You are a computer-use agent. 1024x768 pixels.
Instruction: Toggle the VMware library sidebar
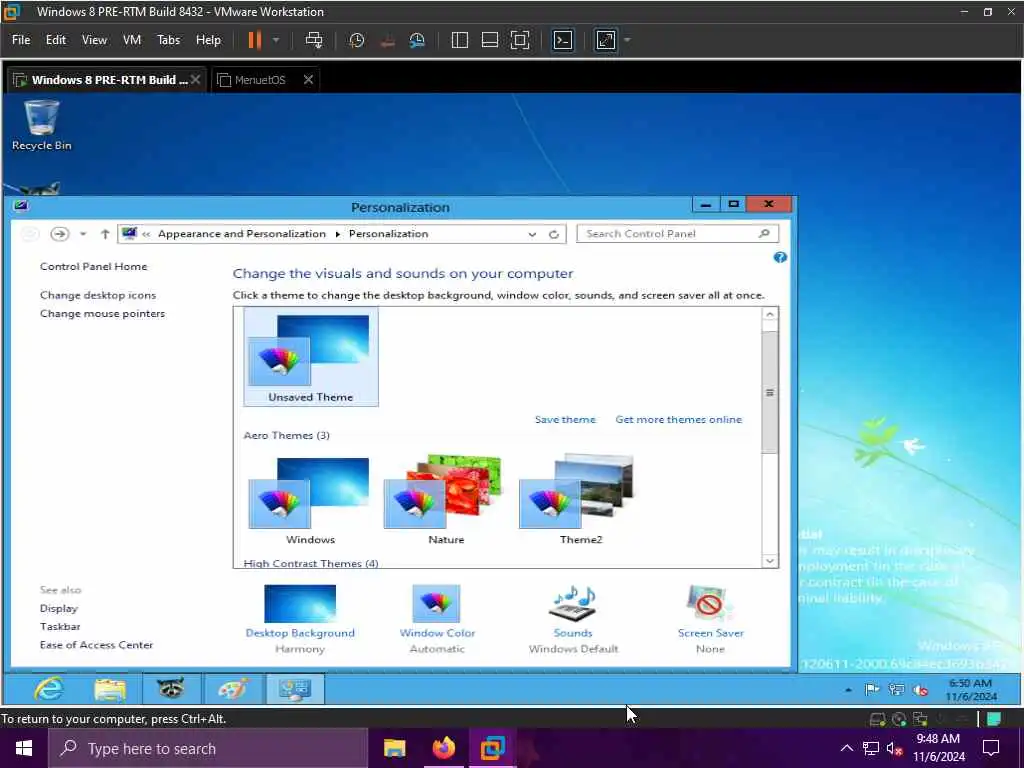click(x=460, y=40)
